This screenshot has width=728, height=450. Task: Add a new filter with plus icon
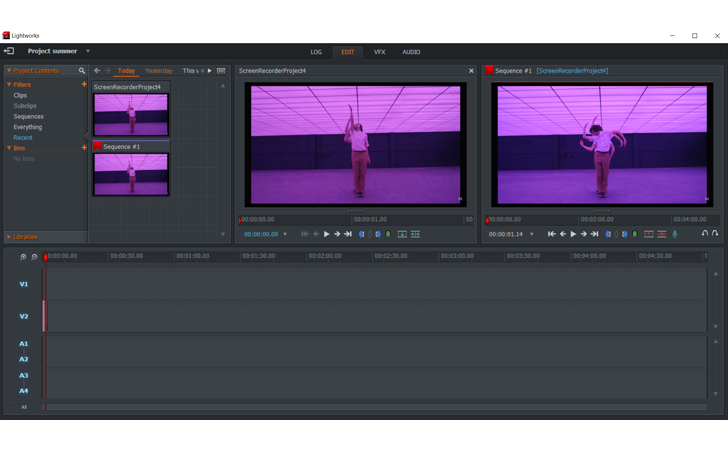(x=84, y=85)
